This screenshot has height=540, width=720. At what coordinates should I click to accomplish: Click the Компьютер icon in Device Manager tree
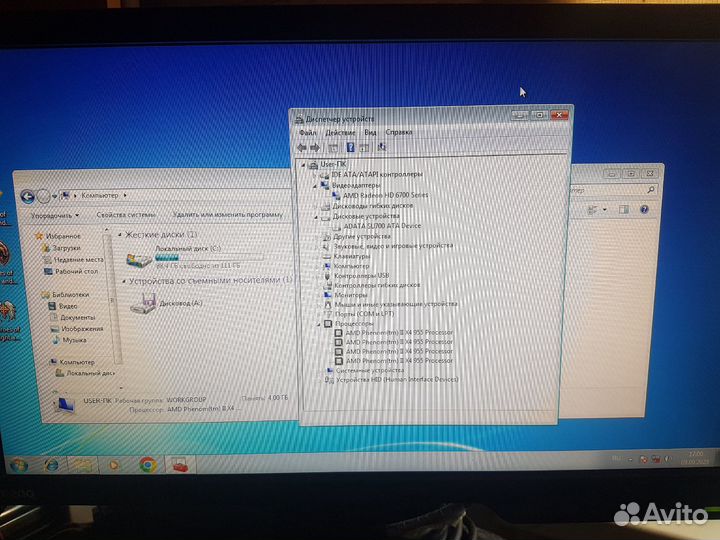(x=327, y=266)
